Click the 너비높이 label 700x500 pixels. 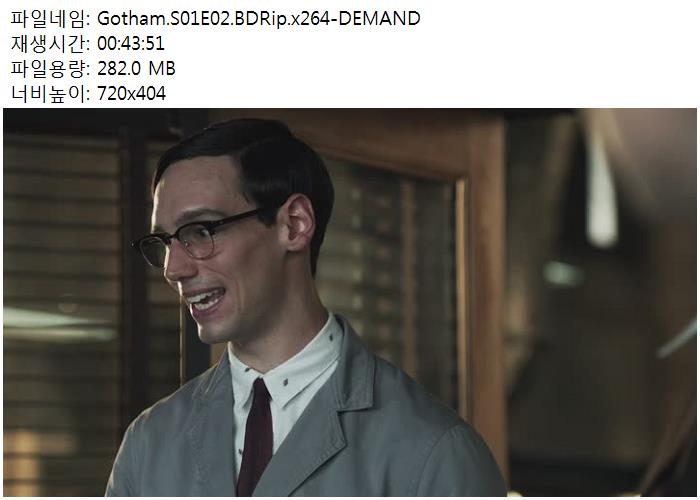pos(50,94)
